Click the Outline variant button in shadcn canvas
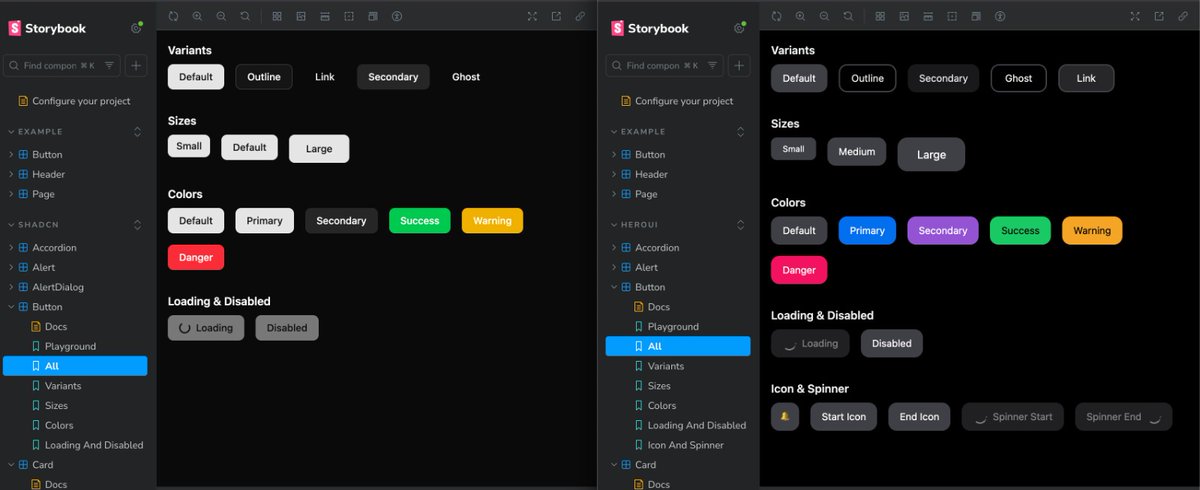This screenshot has width=1200, height=490. coord(264,77)
